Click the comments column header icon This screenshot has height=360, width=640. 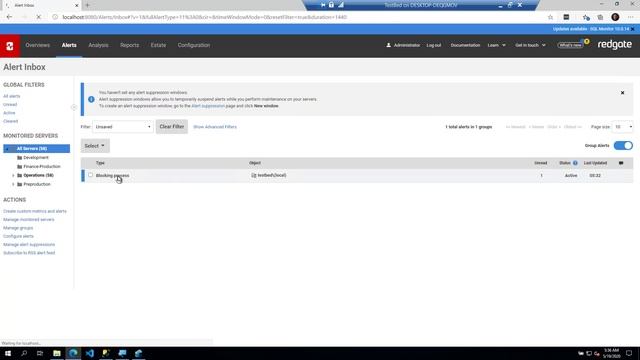click(621, 163)
